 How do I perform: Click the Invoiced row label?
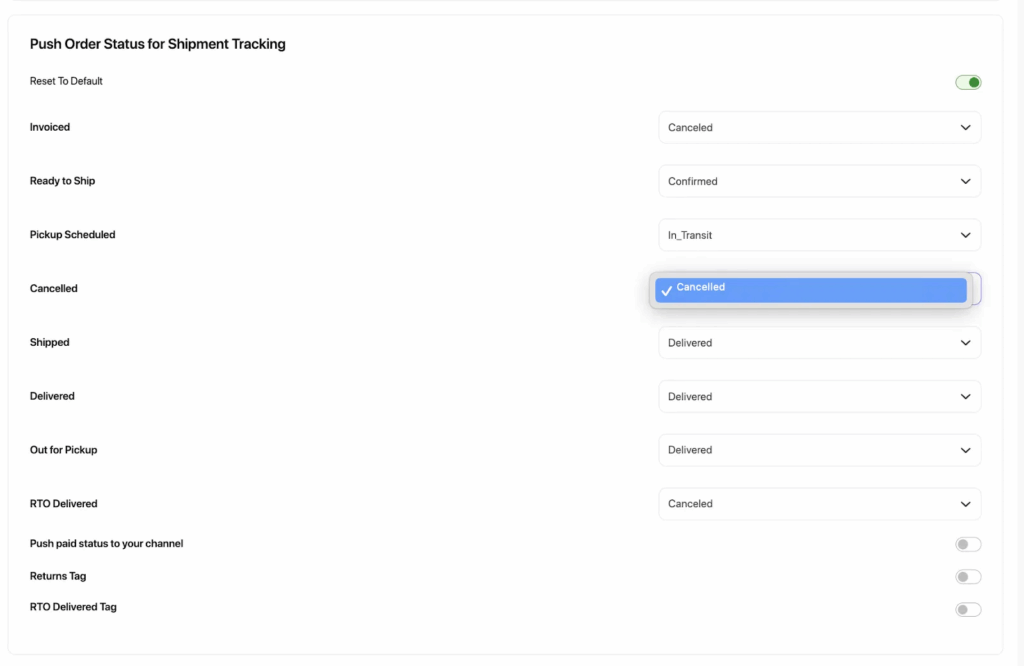(50, 127)
